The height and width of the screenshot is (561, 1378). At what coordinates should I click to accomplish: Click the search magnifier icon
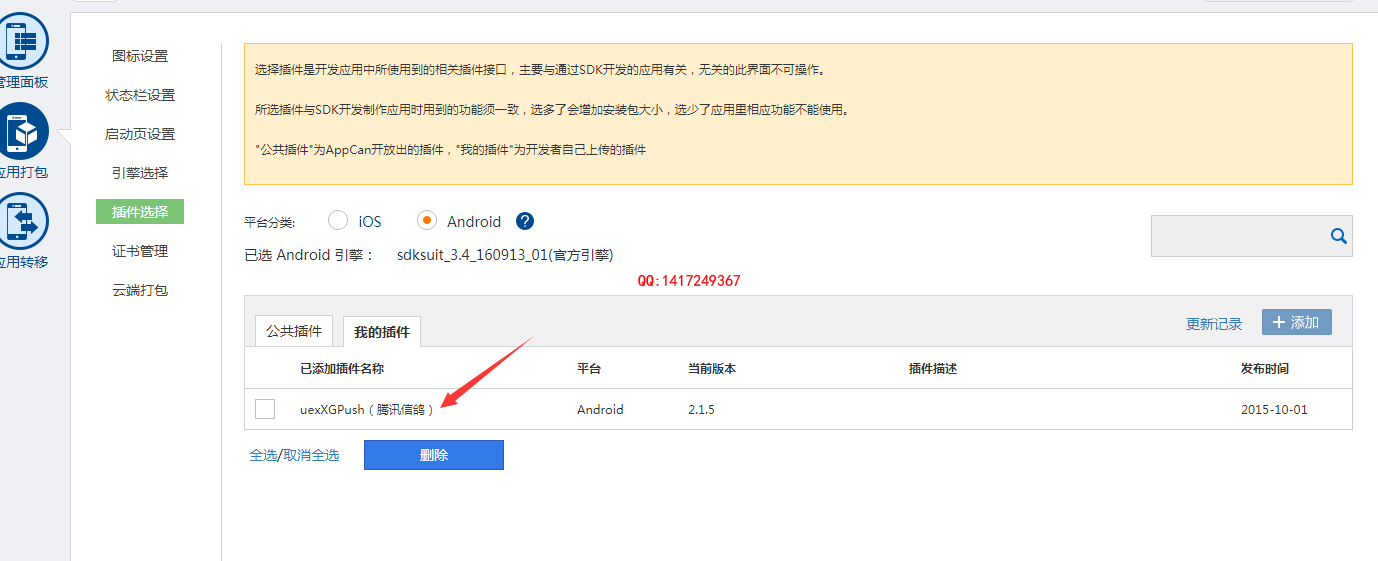(1338, 236)
